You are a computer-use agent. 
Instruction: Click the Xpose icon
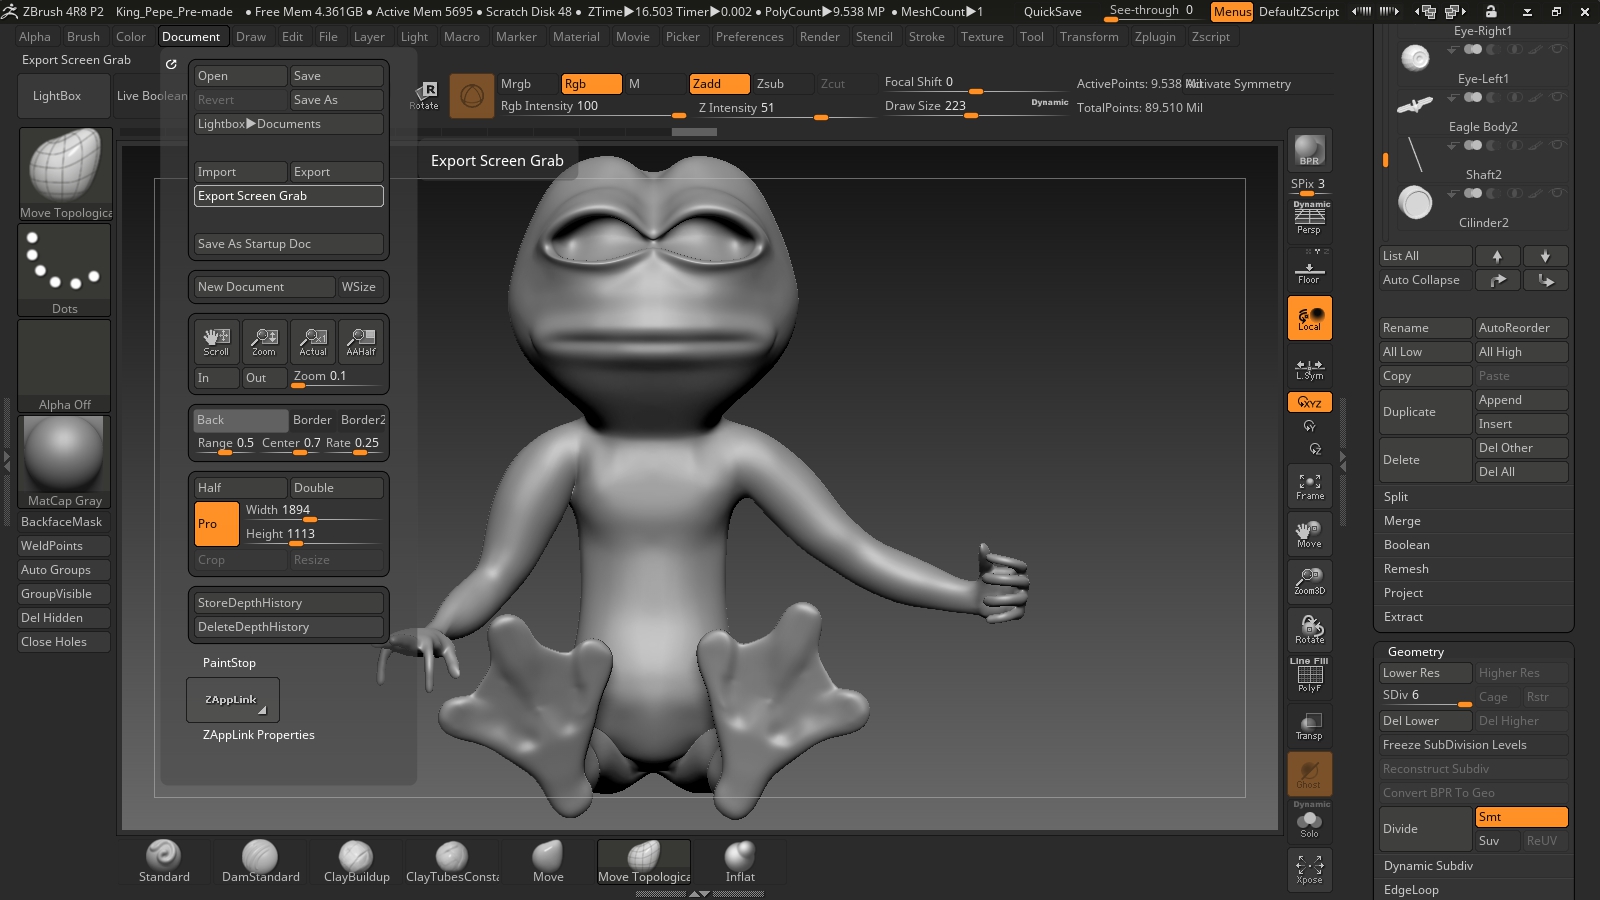tap(1309, 869)
